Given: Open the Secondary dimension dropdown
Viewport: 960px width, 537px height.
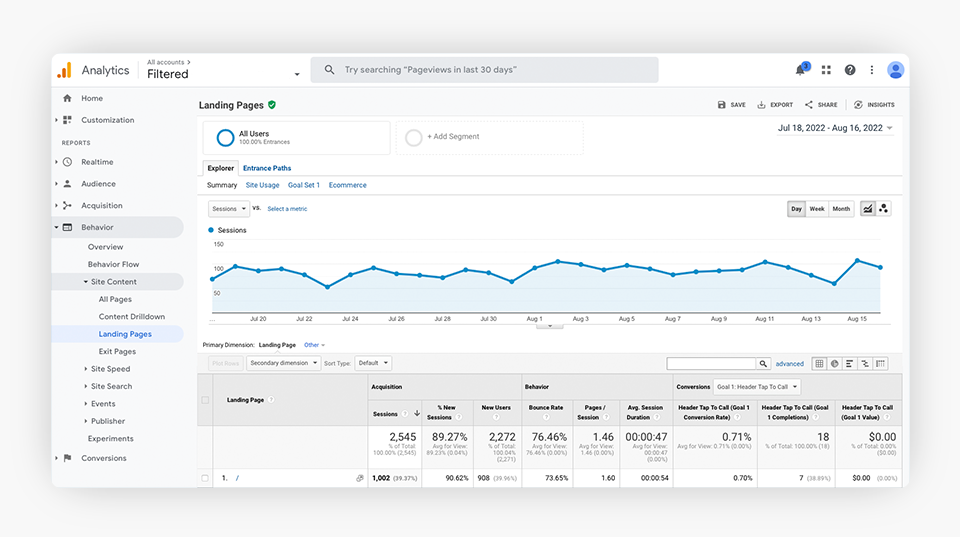Looking at the screenshot, I should click(284, 363).
